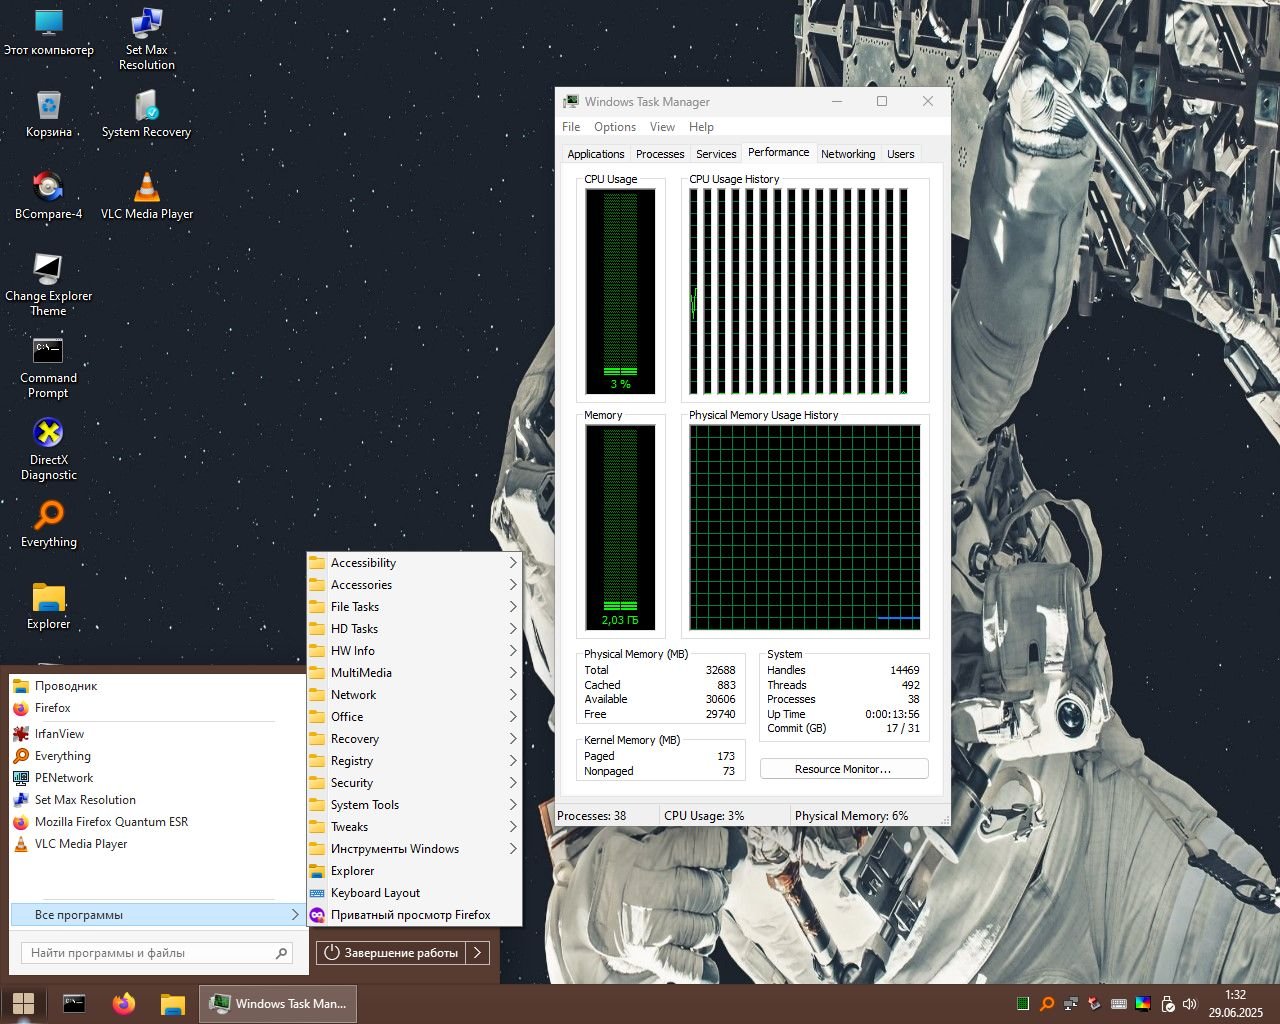
Task: Open System Recovery desktop icon
Action: pos(146,106)
